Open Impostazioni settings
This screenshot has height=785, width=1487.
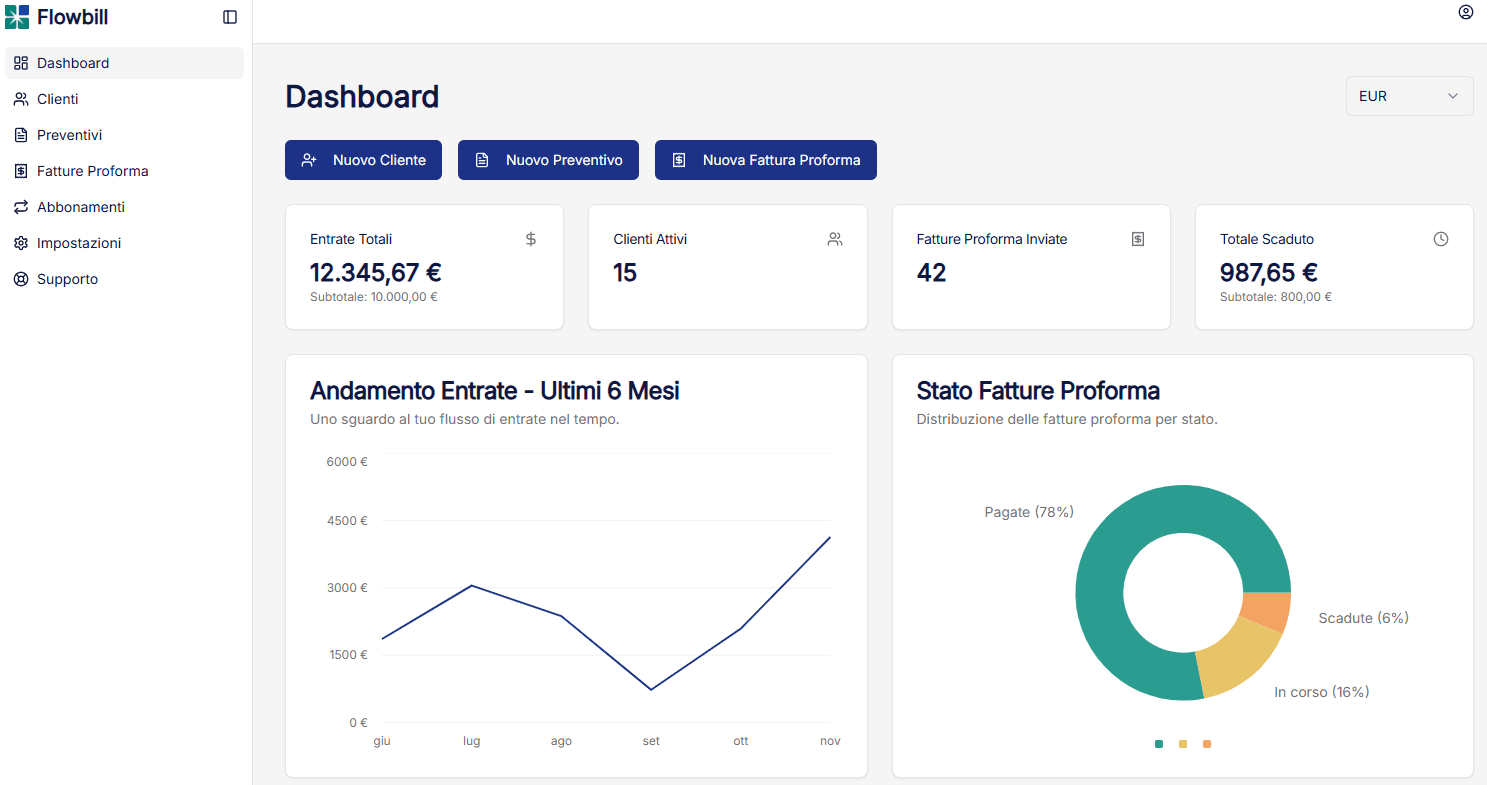click(x=78, y=242)
